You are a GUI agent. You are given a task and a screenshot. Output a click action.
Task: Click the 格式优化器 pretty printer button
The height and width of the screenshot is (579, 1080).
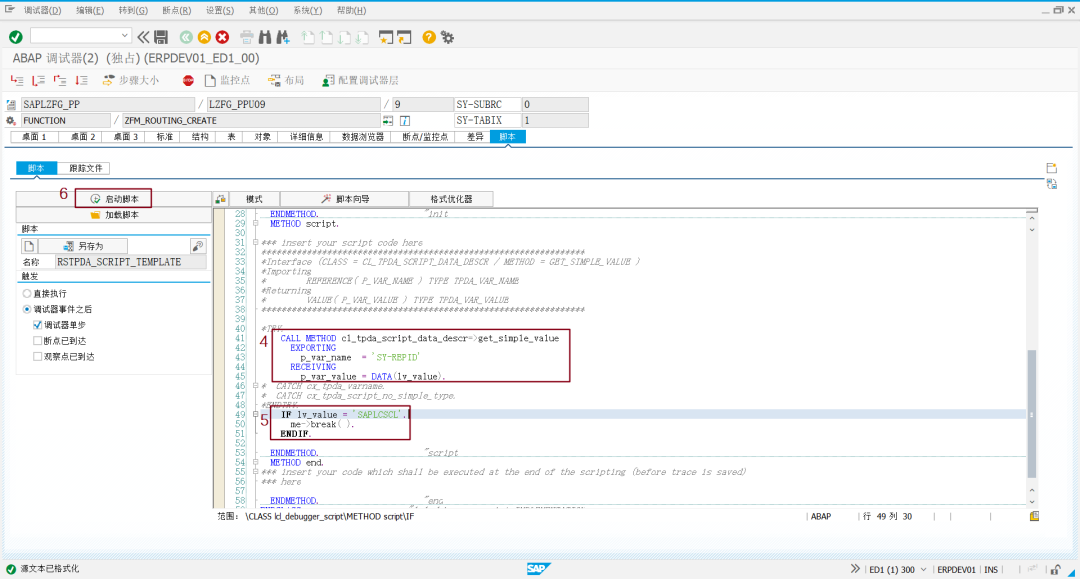(x=451, y=199)
